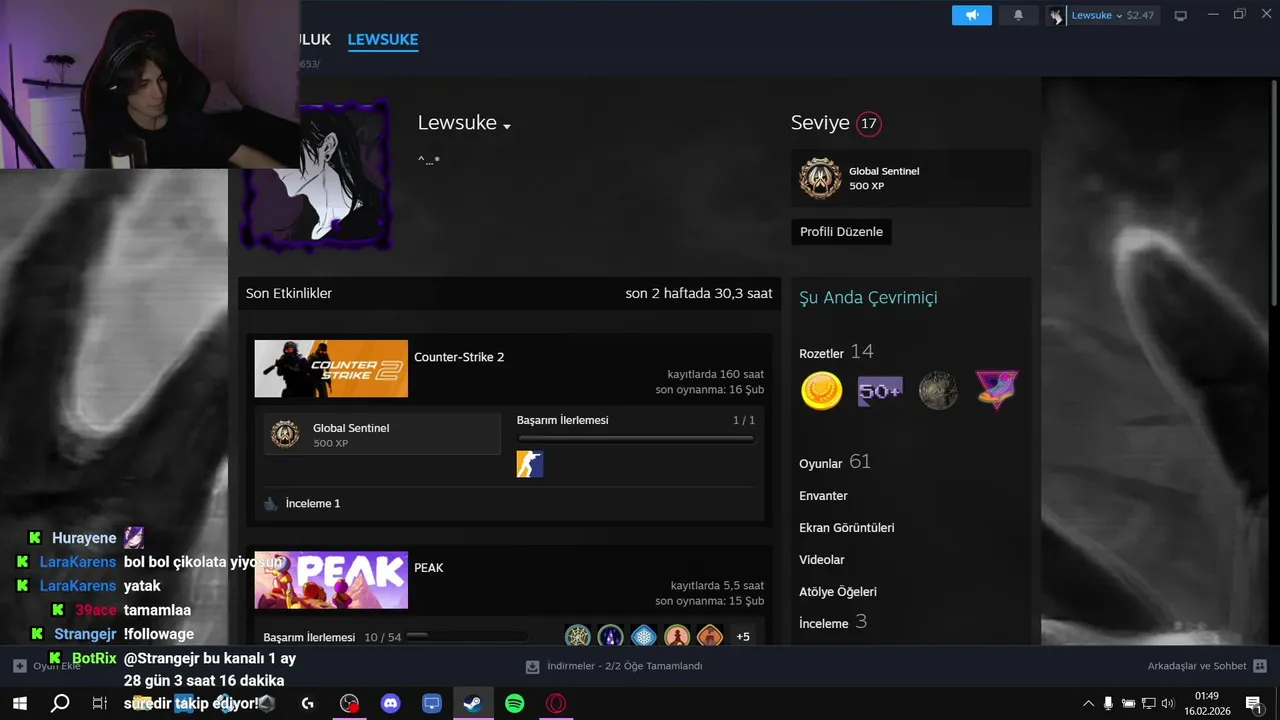The width and height of the screenshot is (1280, 720).
Task: Open the Envanter link
Action: 823,496
